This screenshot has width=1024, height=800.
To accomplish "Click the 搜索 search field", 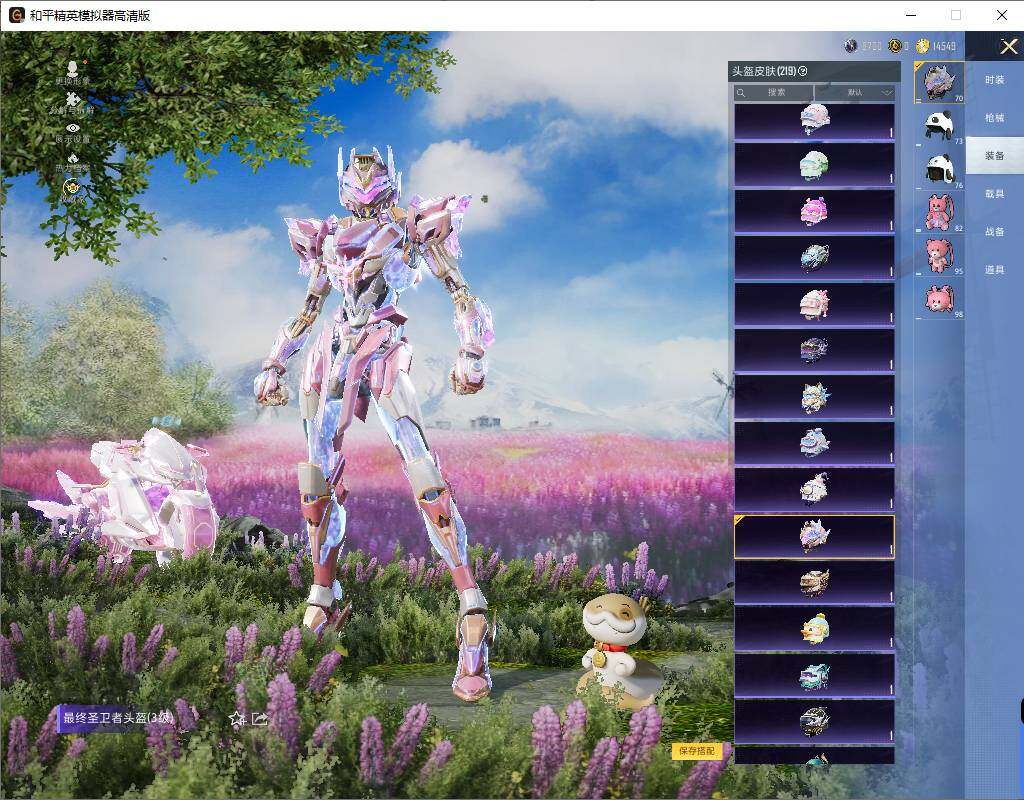I will [773, 93].
